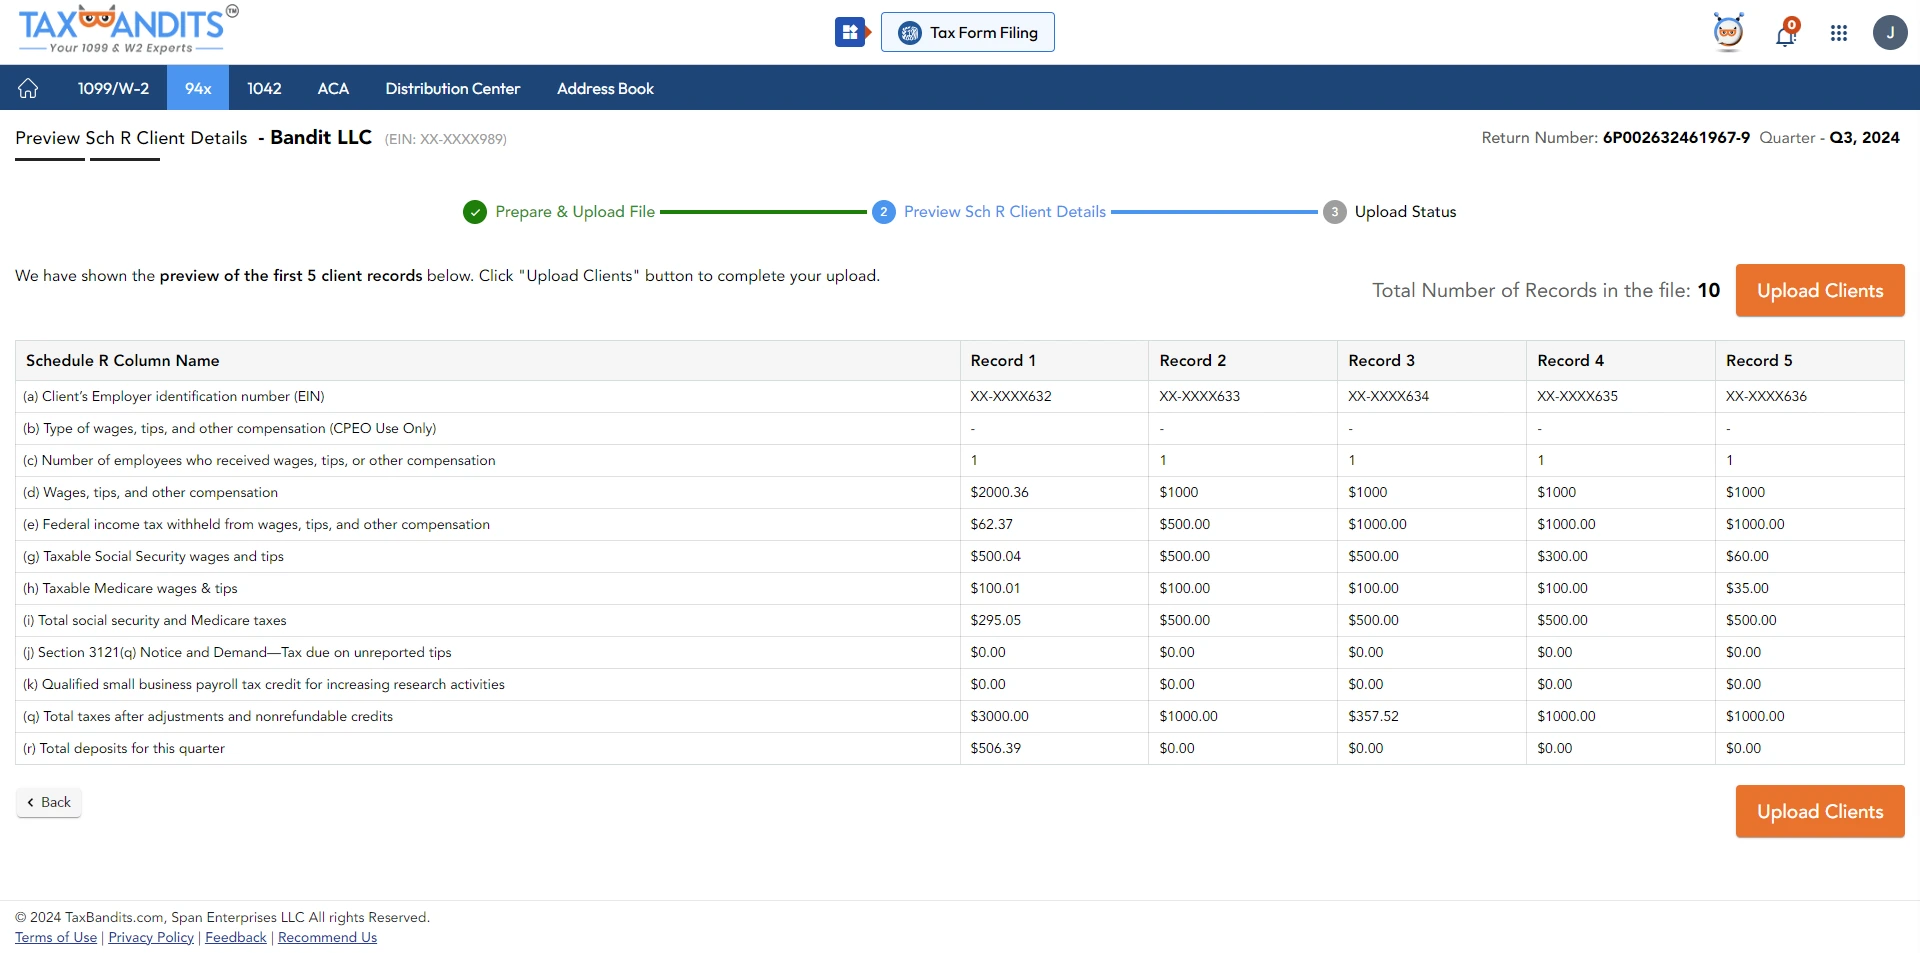
Task: Click the Preview Sch R Client Details step label
Action: tap(1005, 212)
